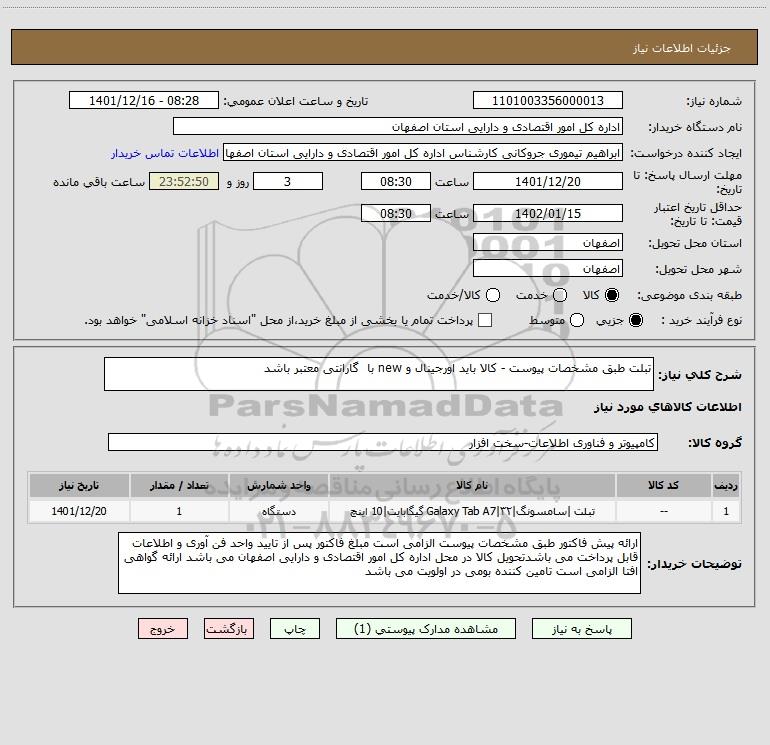
Task: Select the جزیی purchase type radio
Action: (635, 320)
